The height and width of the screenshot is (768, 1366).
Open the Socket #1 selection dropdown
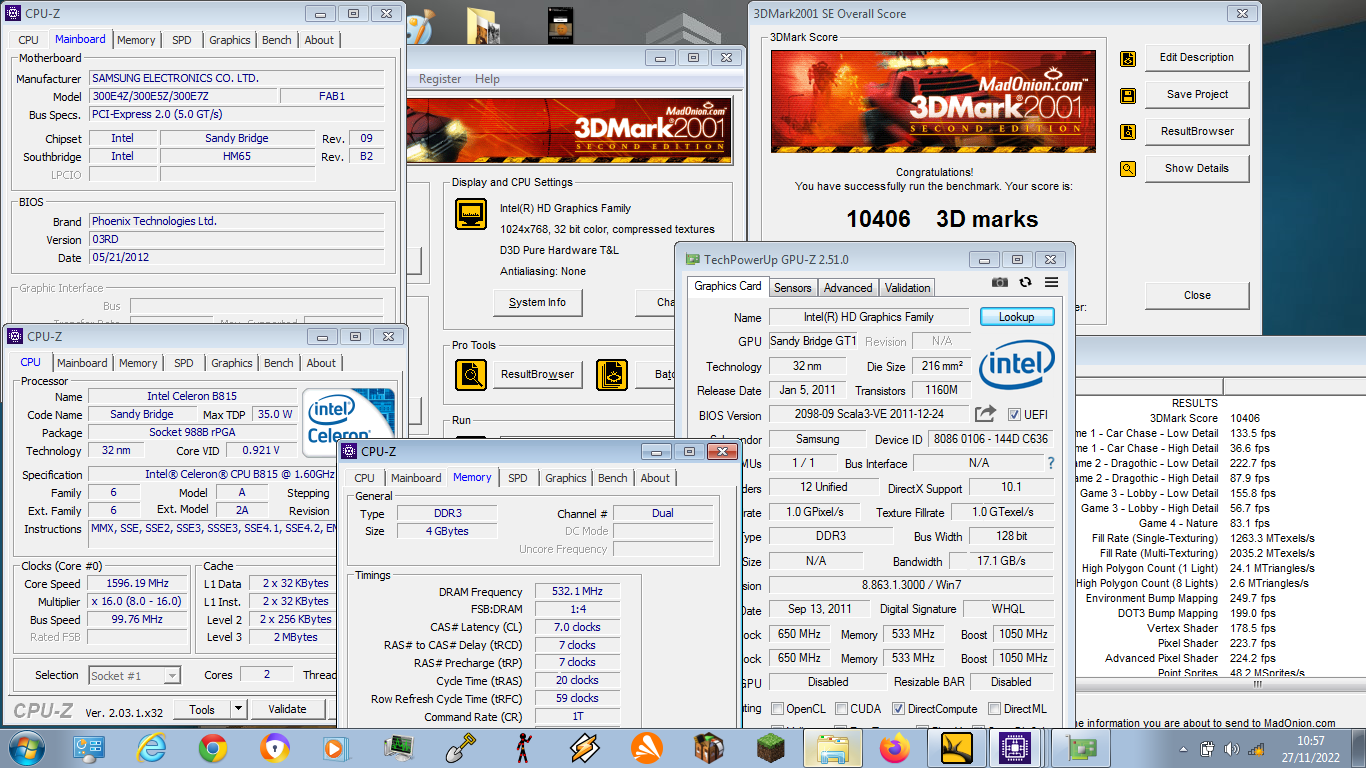tap(135, 675)
